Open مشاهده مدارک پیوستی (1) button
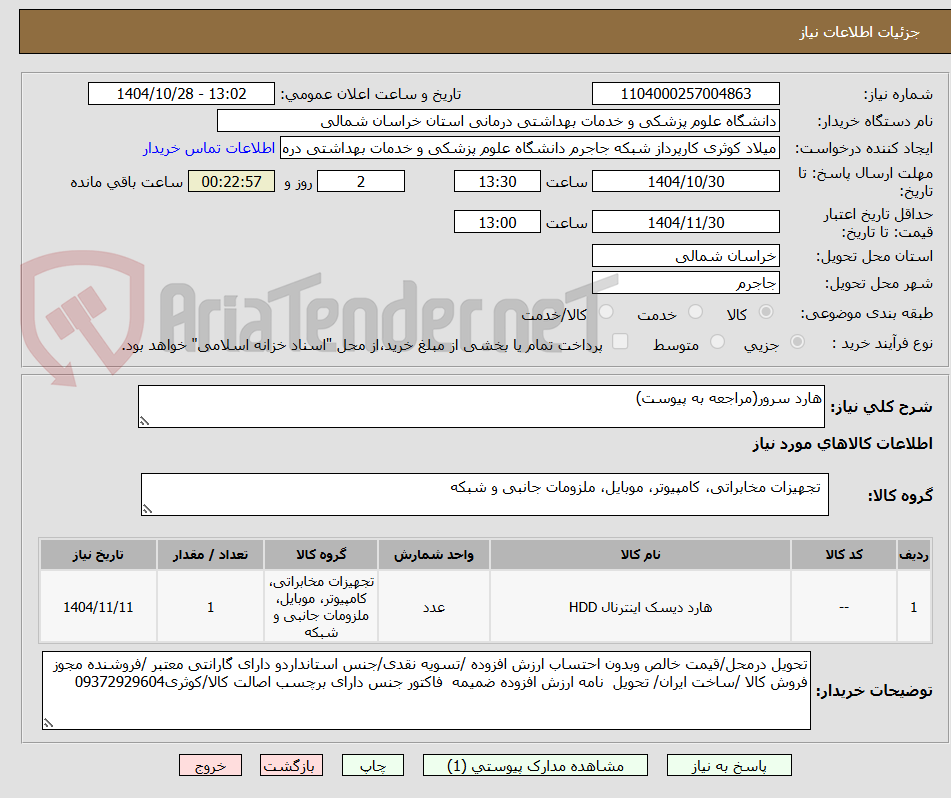 (x=535, y=766)
